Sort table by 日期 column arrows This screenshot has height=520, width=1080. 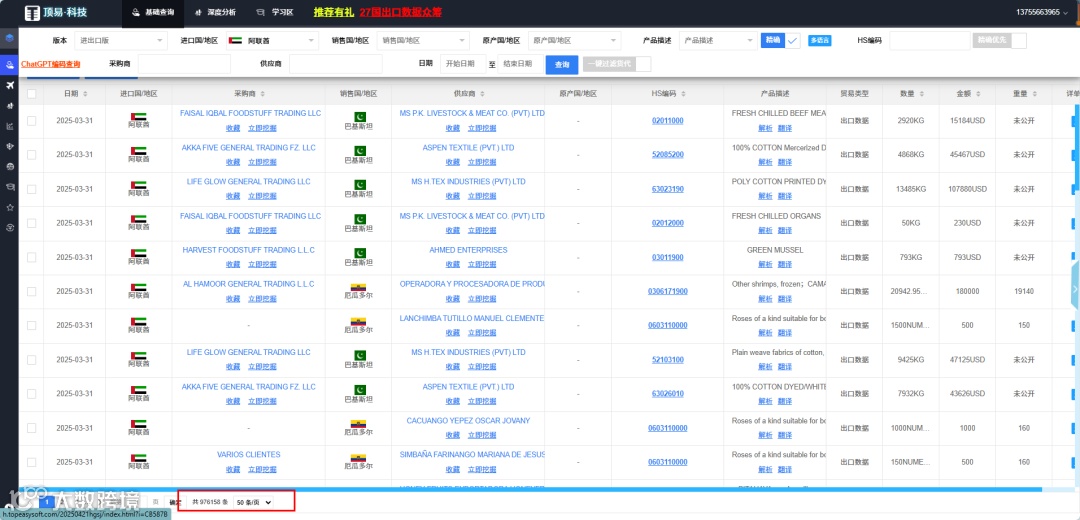click(x=85, y=94)
